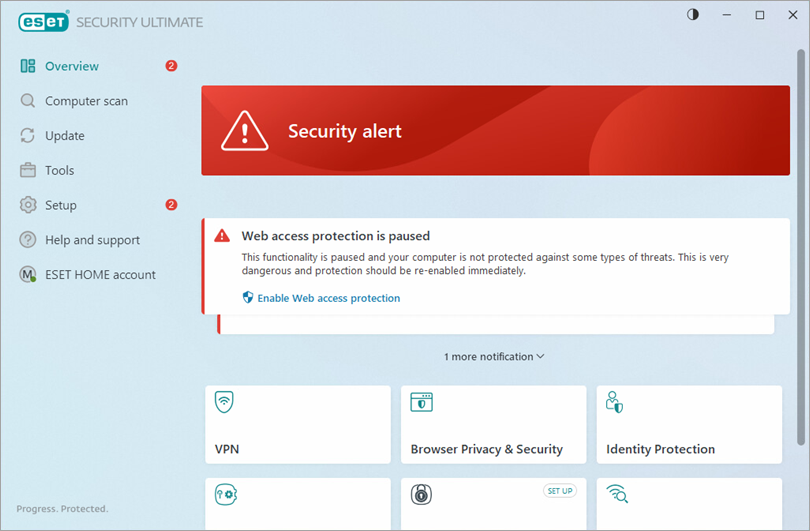Minimize the ESET window
Viewport: 810px width, 531px height.
point(727,15)
